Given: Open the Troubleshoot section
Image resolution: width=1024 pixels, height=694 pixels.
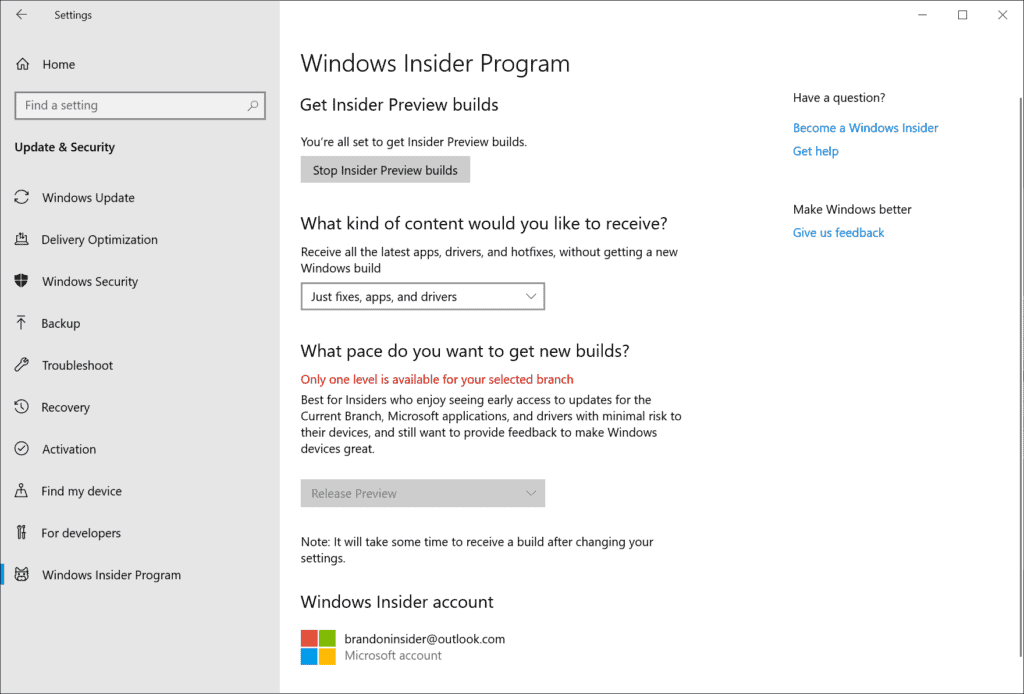Looking at the screenshot, I should pyautogui.click(x=76, y=365).
